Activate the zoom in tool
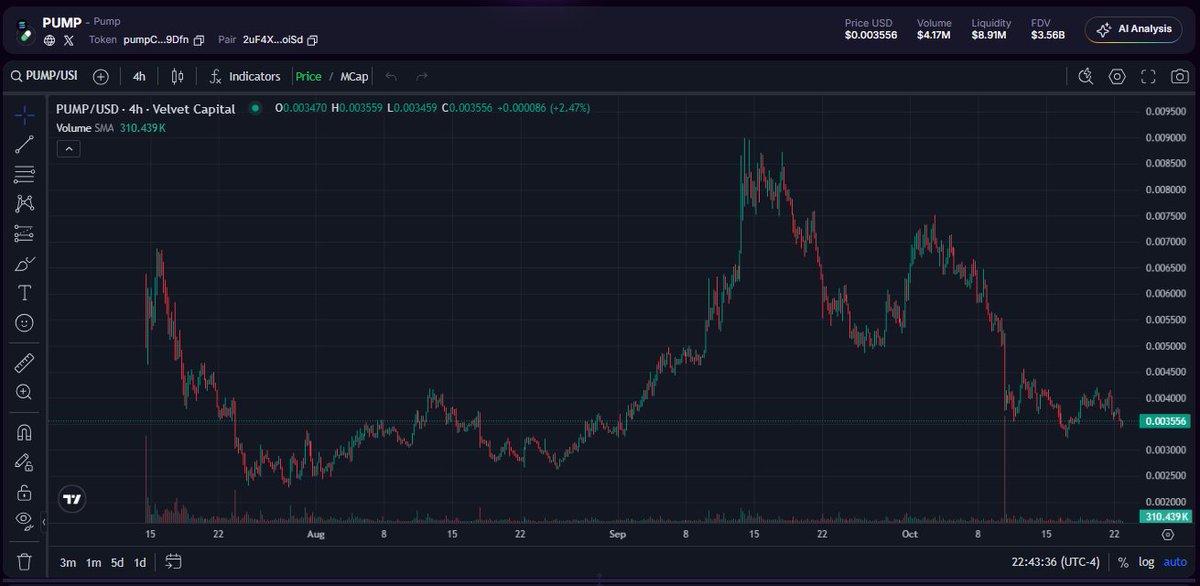1200x586 pixels. click(x=25, y=392)
